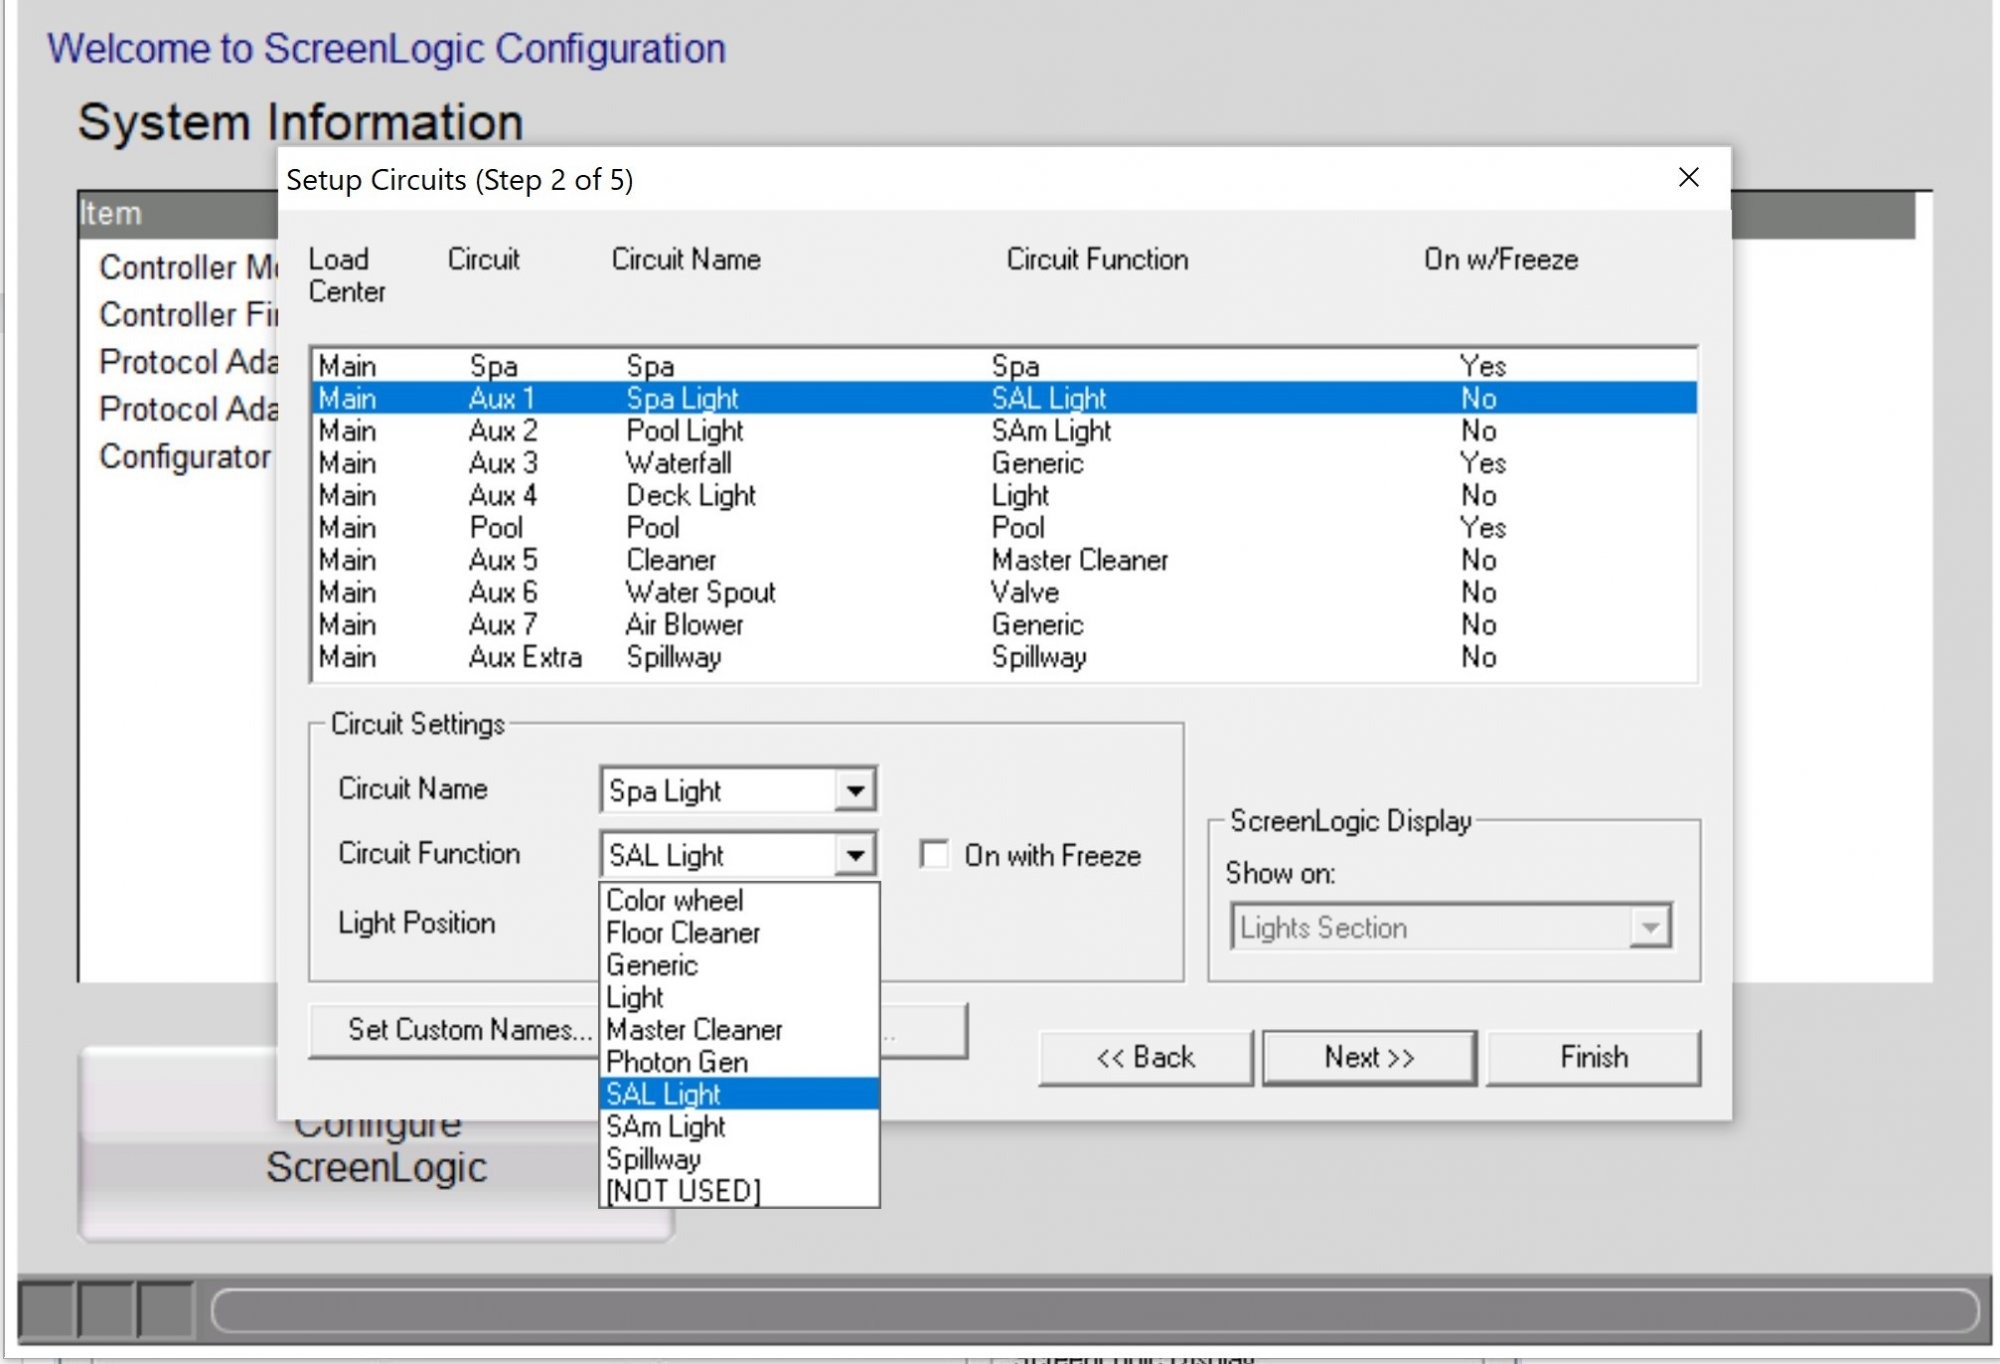Select the Aux 5 Cleaner row
This screenshot has width=2000, height=1364.
click(x=1005, y=560)
